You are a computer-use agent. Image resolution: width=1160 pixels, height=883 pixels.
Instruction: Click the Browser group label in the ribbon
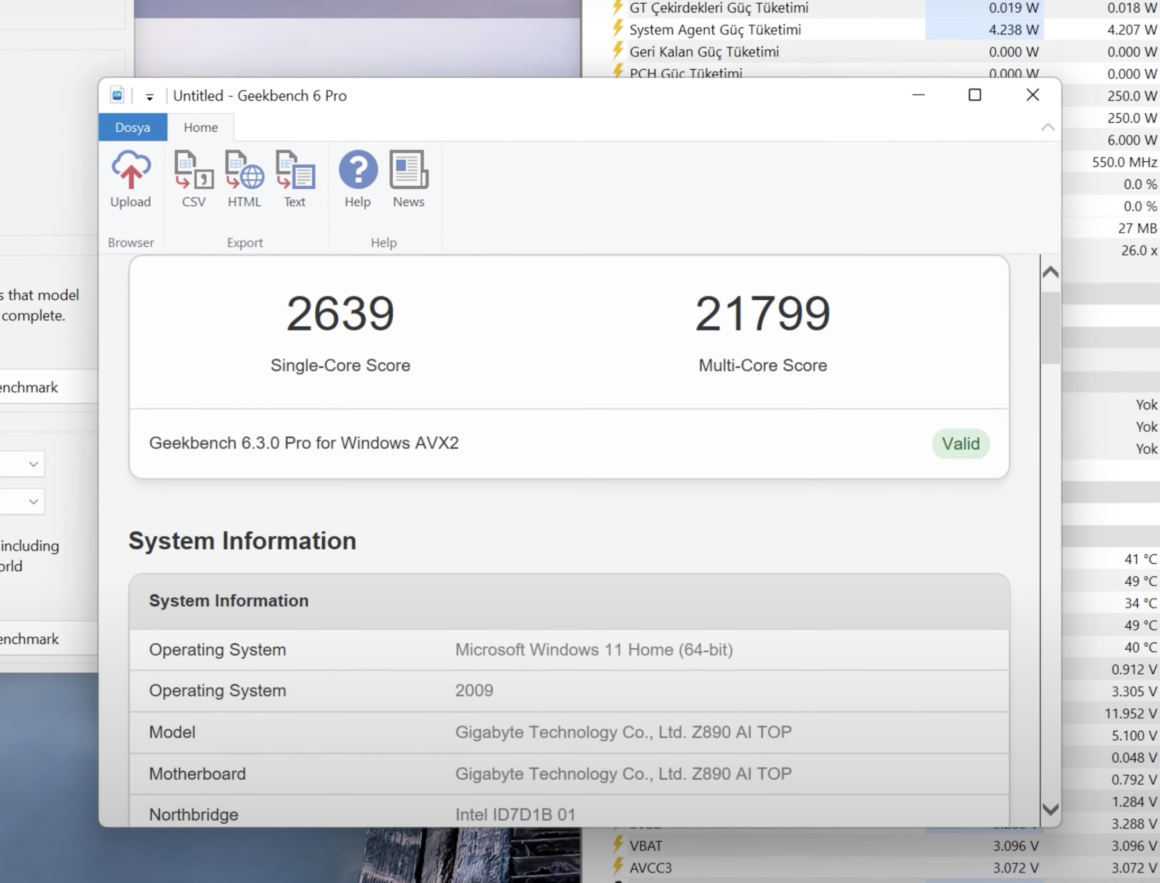click(131, 243)
